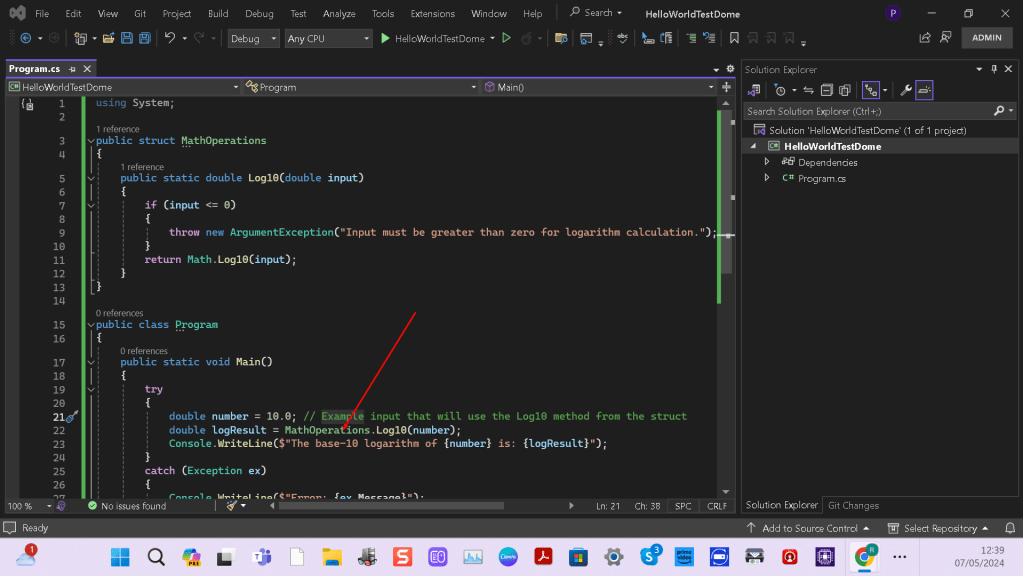Open the Share icon at top right

click(x=924, y=38)
